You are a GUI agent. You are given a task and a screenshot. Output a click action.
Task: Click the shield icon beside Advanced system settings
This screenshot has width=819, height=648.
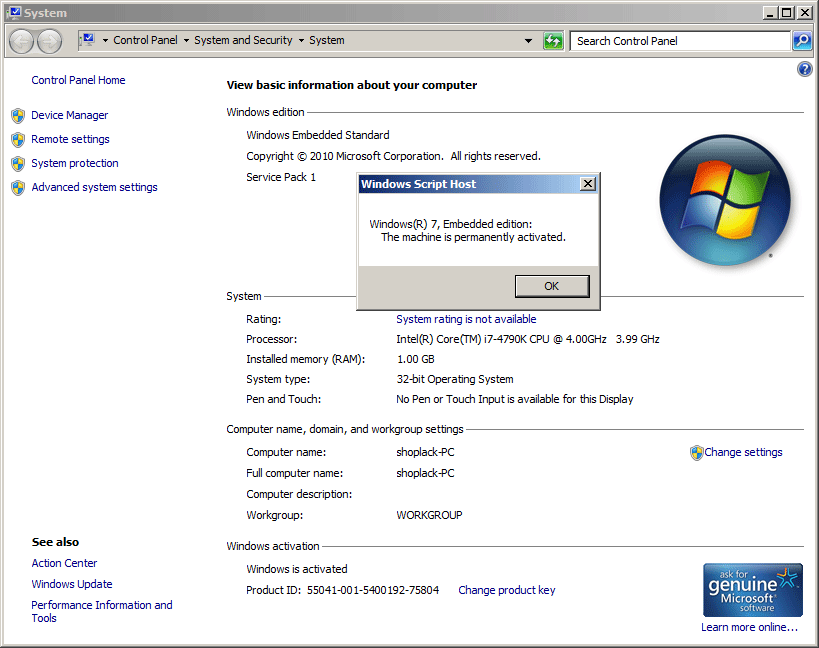pos(18,187)
